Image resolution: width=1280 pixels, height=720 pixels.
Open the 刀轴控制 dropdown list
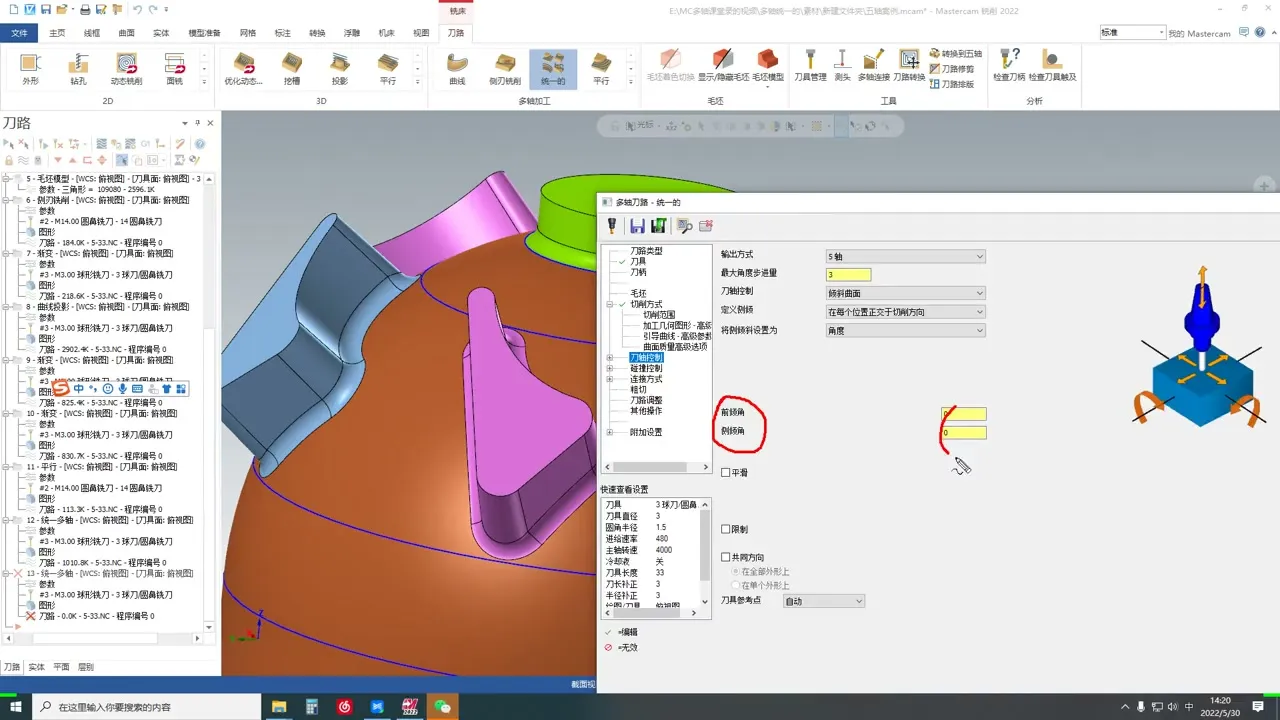pyautogui.click(x=905, y=293)
